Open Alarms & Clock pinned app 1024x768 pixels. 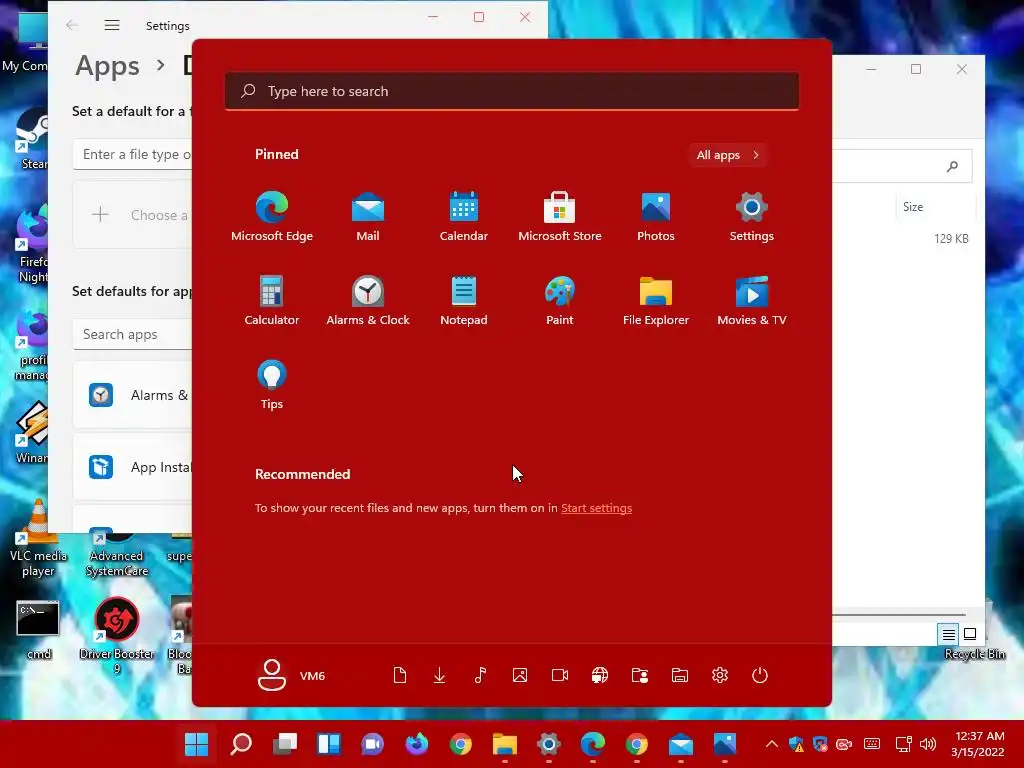(368, 300)
